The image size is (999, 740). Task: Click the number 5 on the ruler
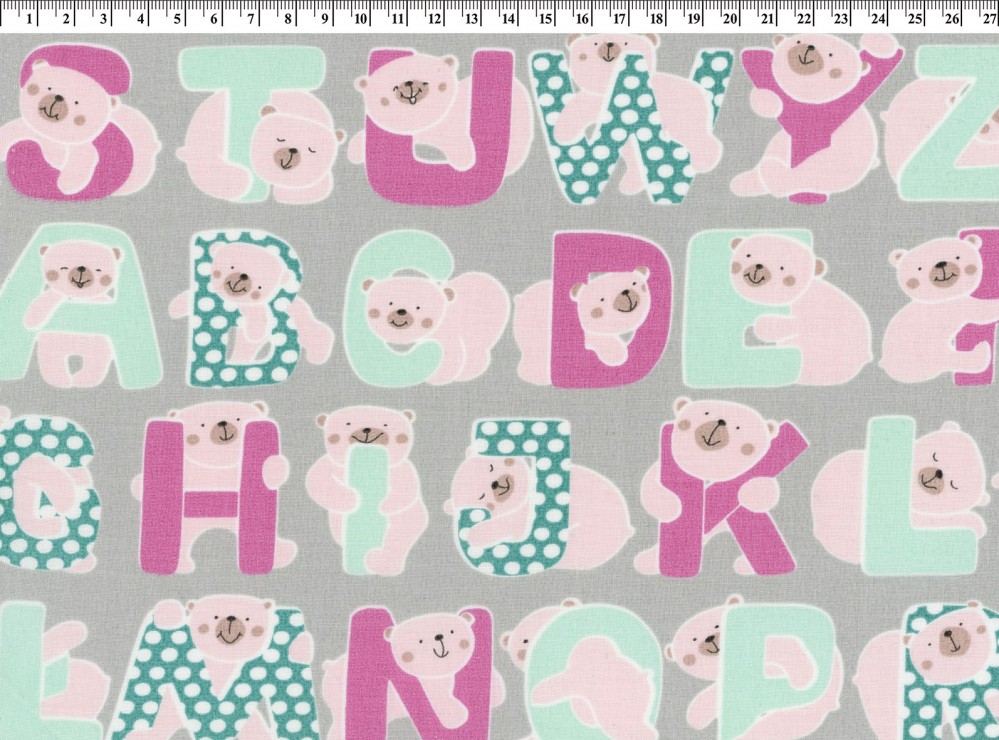(177, 19)
